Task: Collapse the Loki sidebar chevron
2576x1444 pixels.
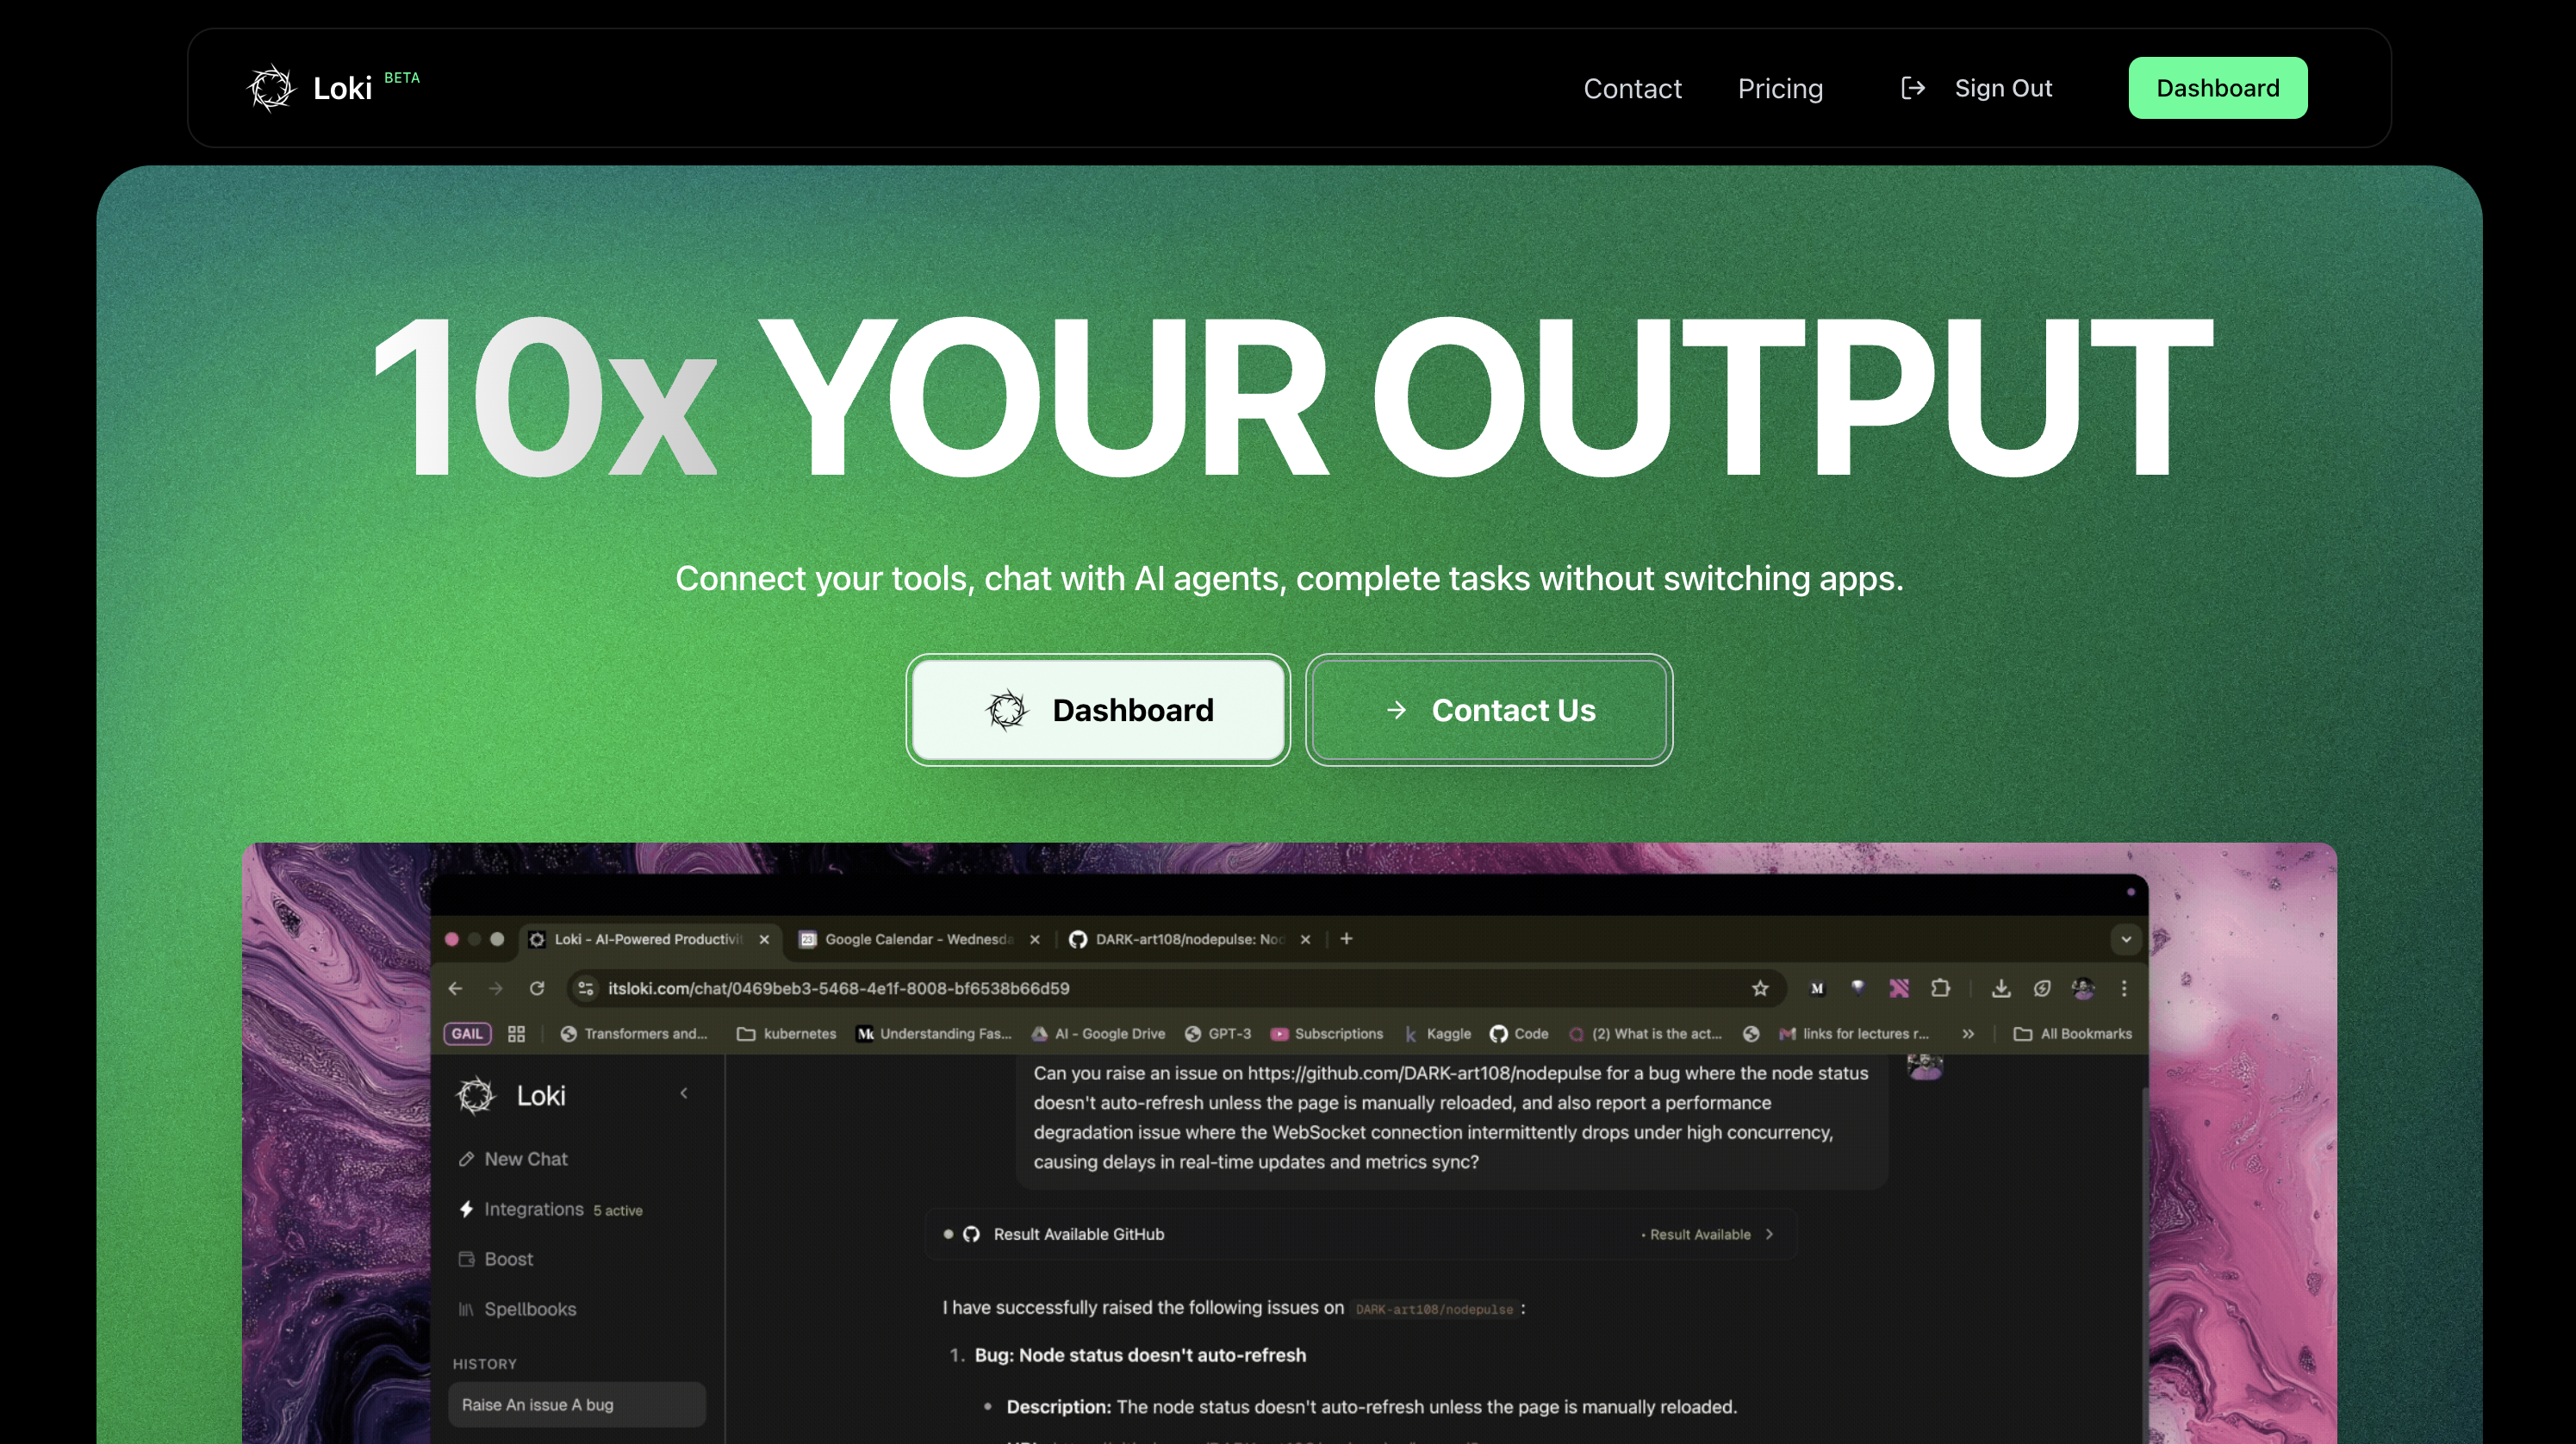Action: pos(684,1093)
